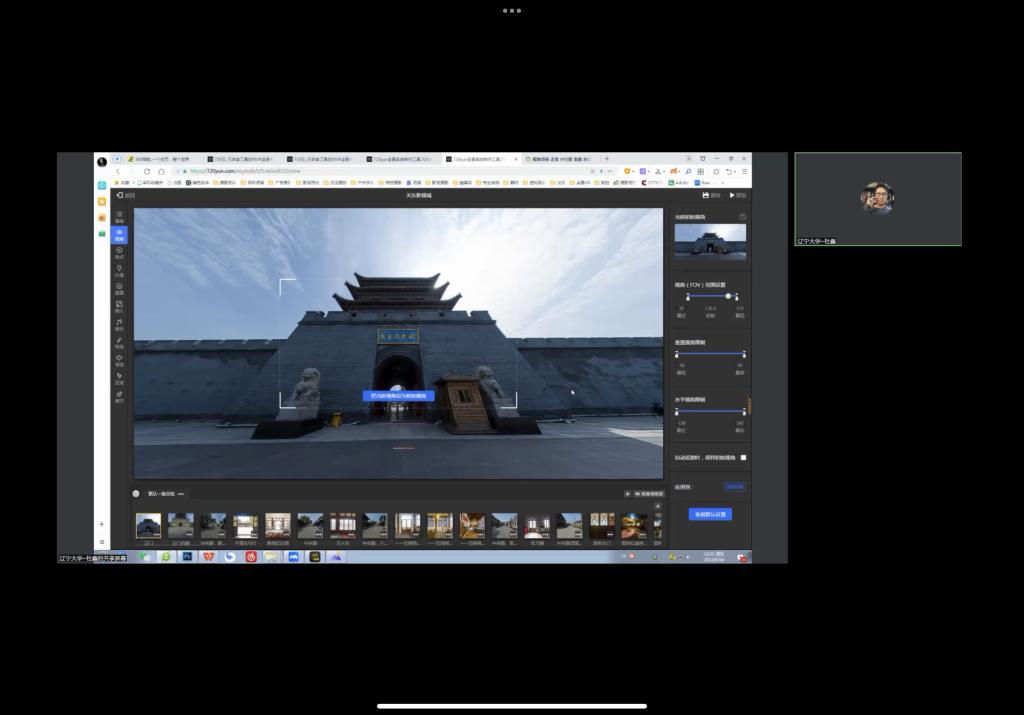Viewport: 1024px width, 715px height.
Task: Click the Save icon in top bar
Action: click(x=706, y=195)
